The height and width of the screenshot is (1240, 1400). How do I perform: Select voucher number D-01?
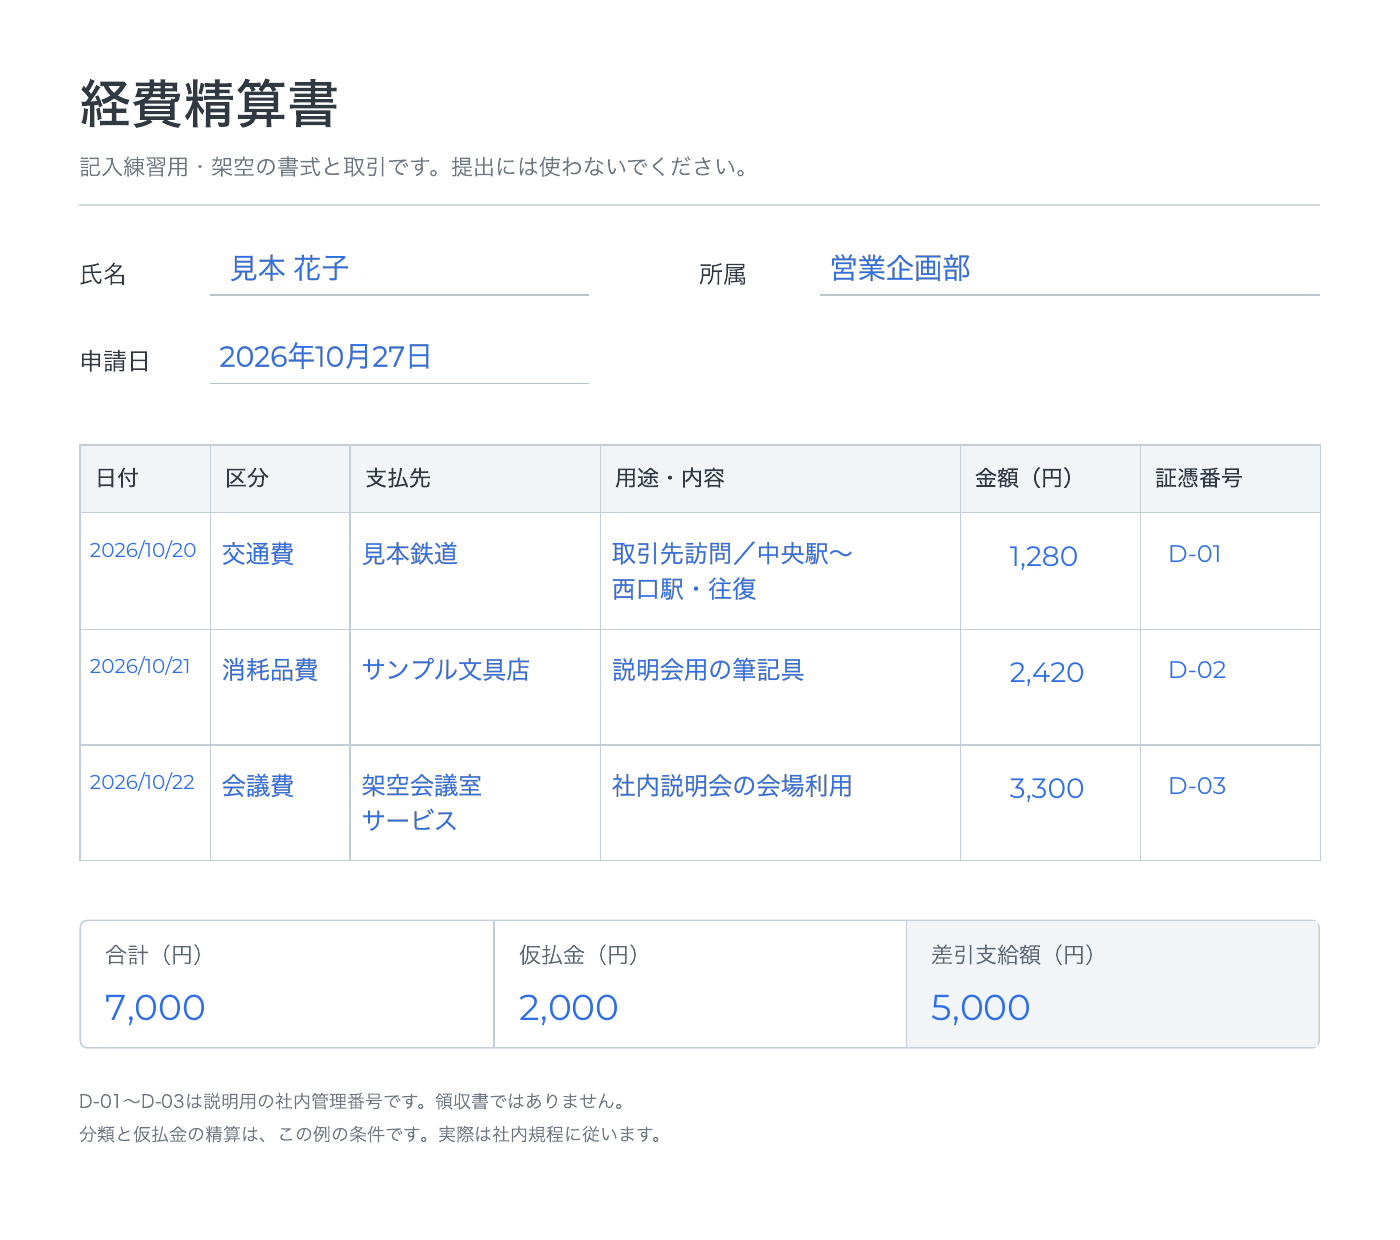[1195, 554]
